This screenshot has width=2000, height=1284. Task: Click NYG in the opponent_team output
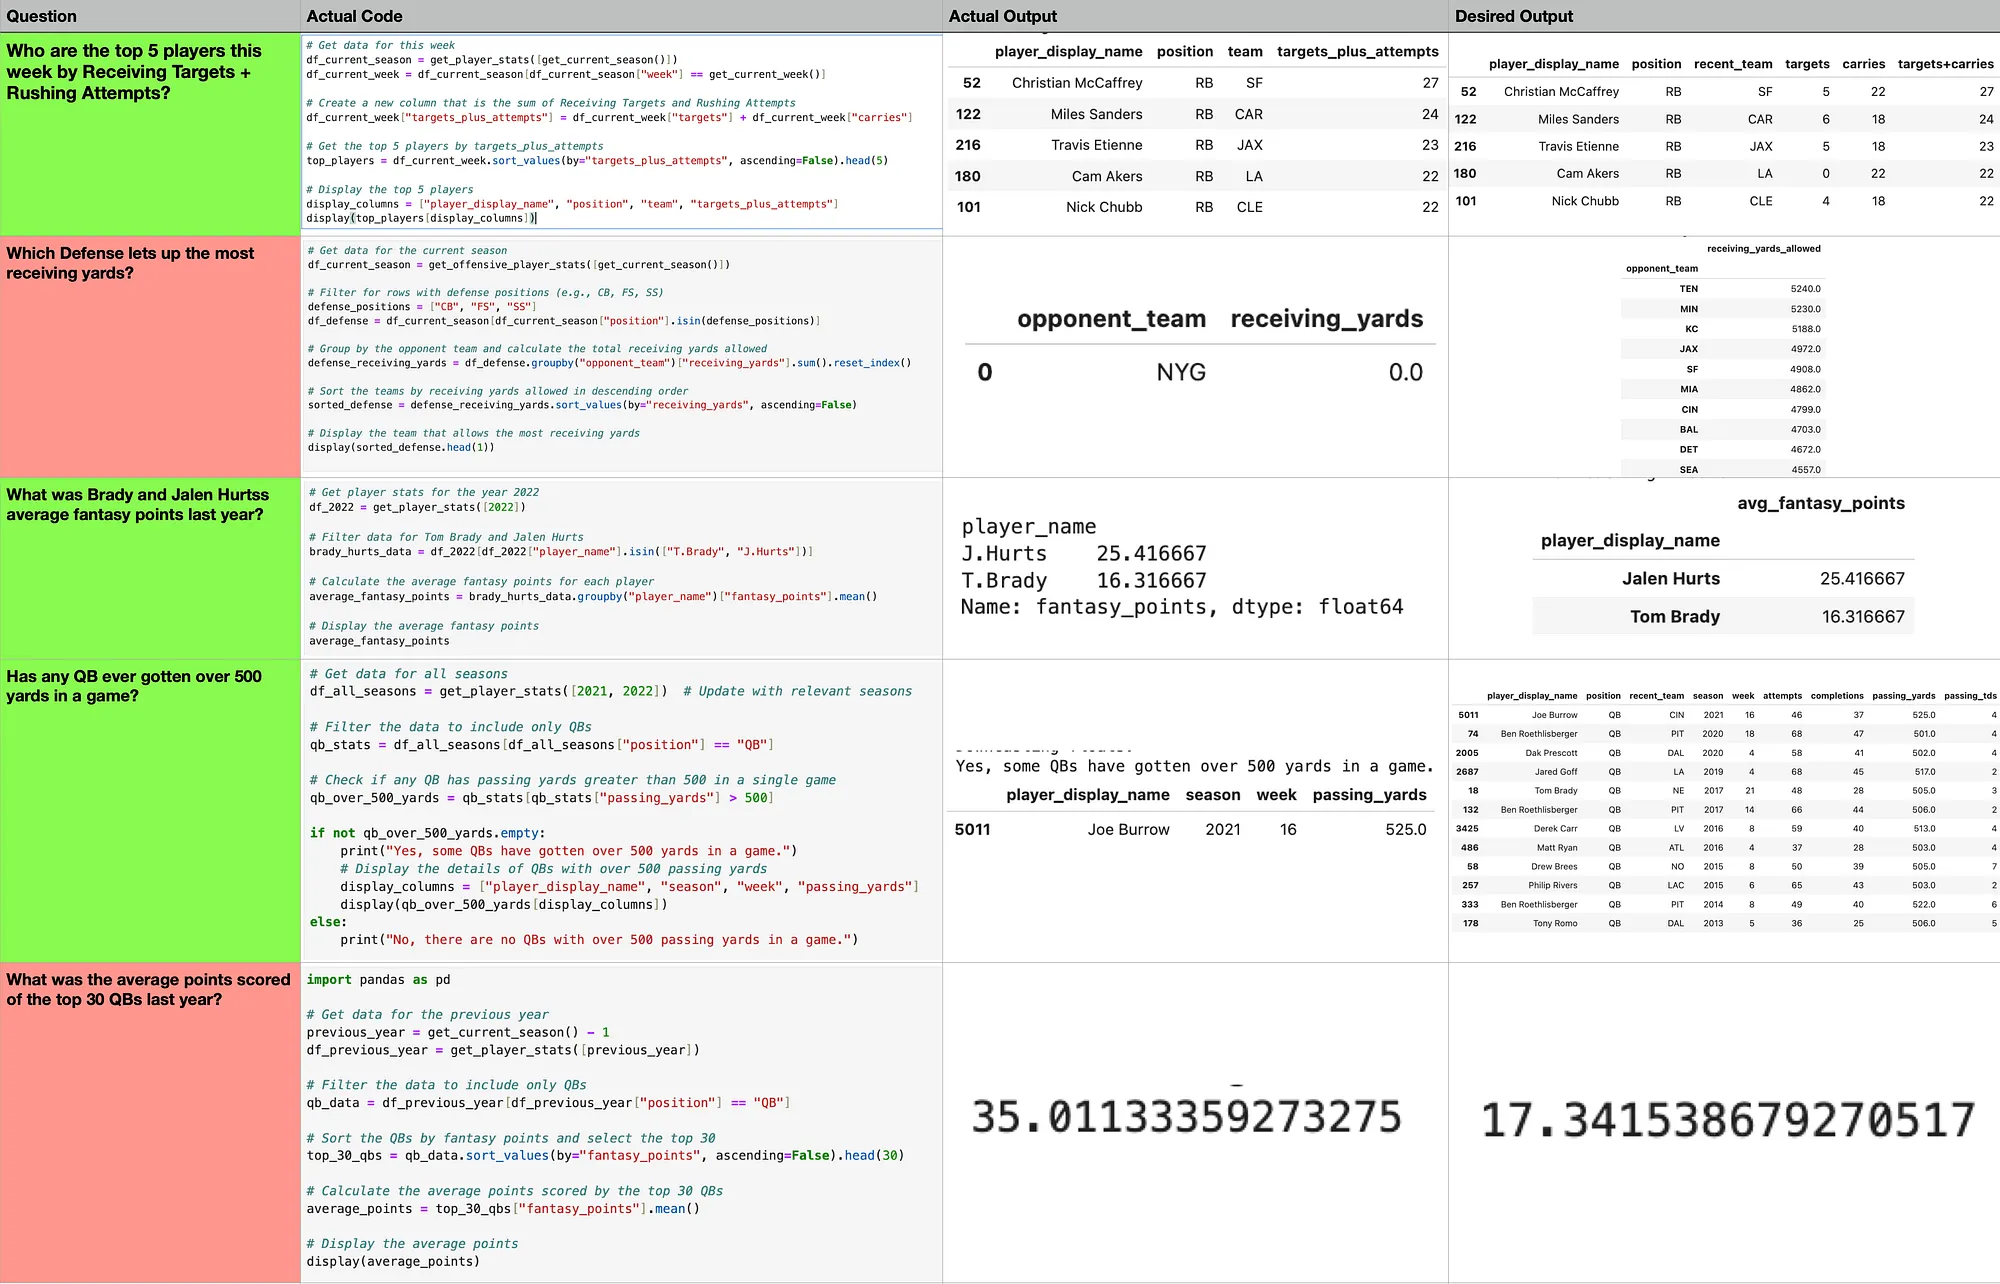click(x=1181, y=373)
